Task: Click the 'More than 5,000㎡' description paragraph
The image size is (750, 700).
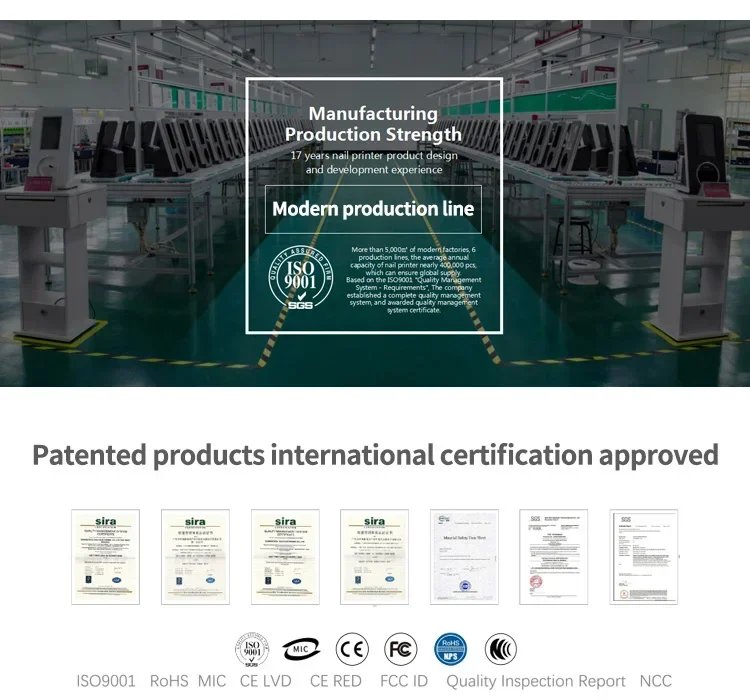Action: tap(414, 279)
